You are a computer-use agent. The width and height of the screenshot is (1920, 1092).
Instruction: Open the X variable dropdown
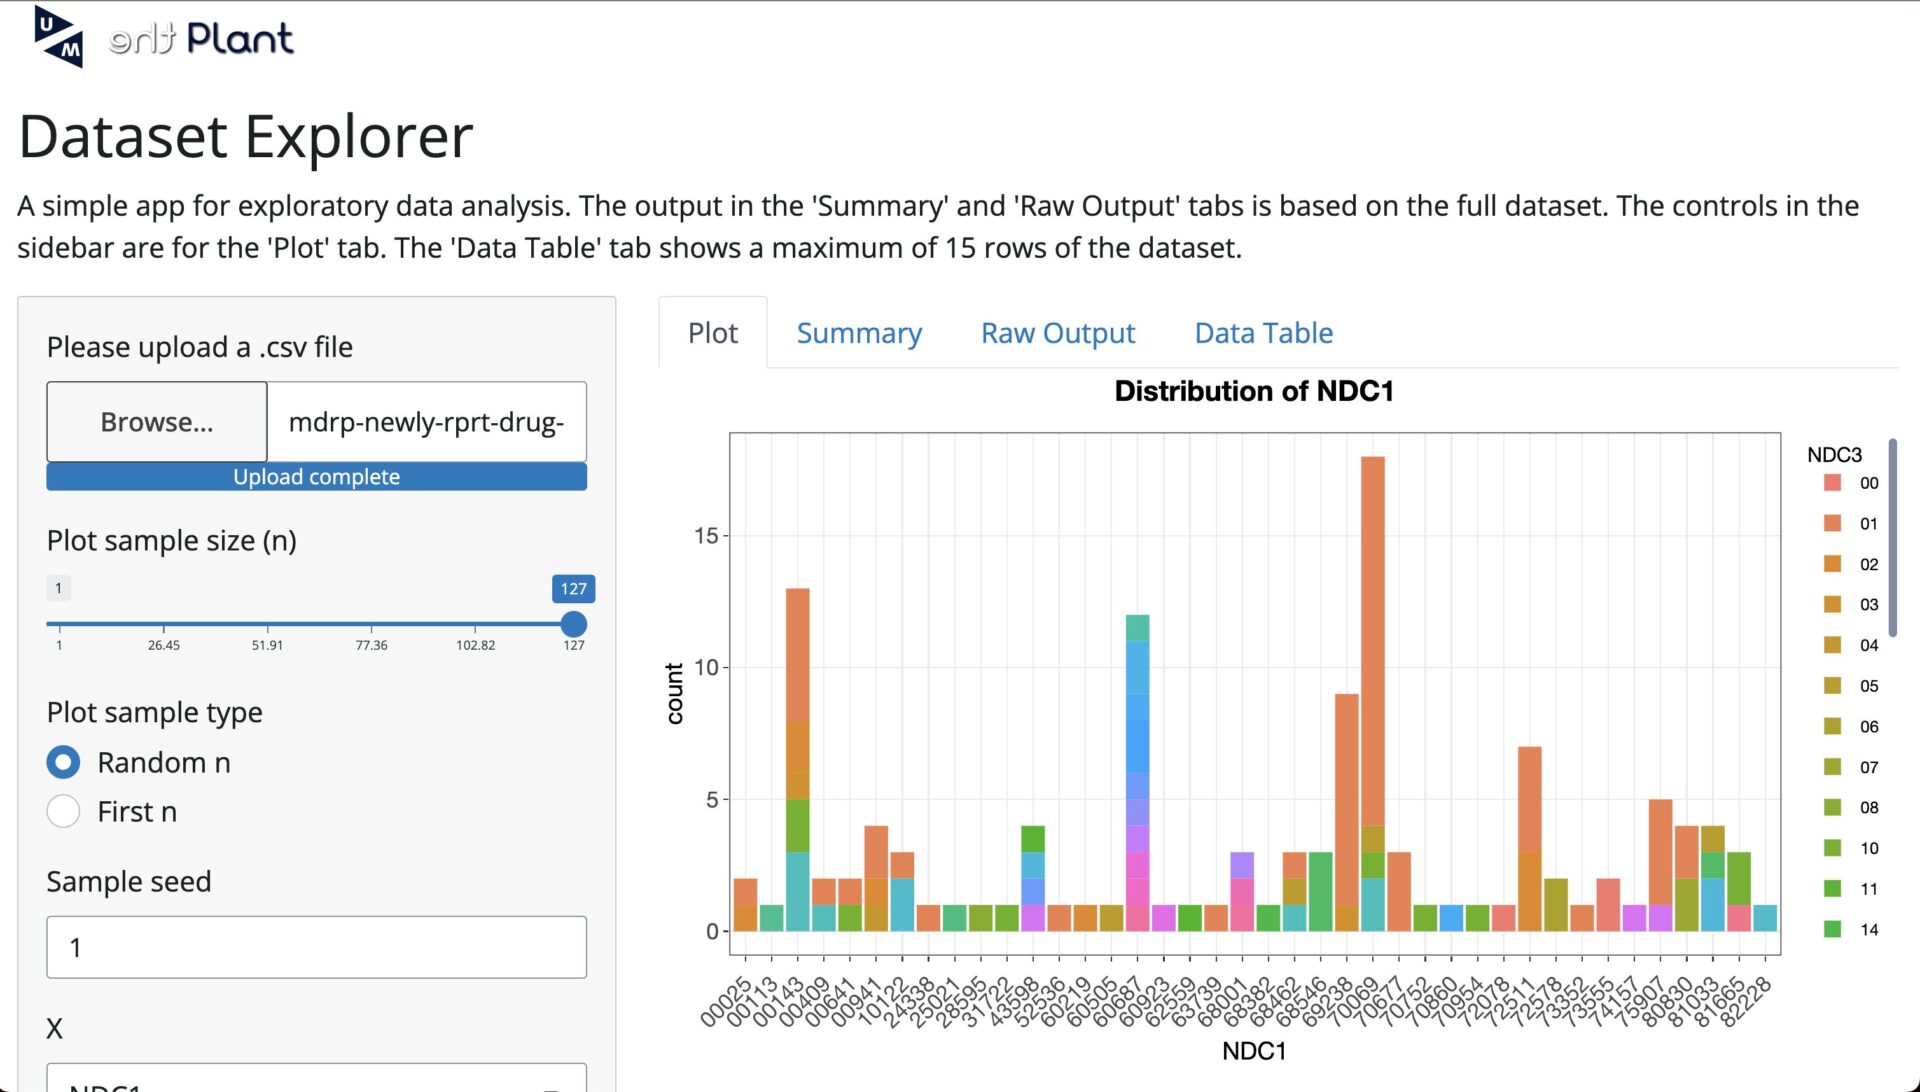pos(317,1078)
